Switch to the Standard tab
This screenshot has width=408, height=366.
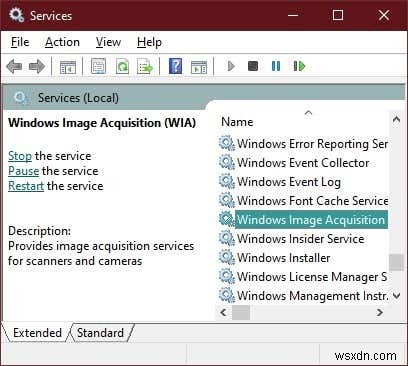tap(100, 333)
